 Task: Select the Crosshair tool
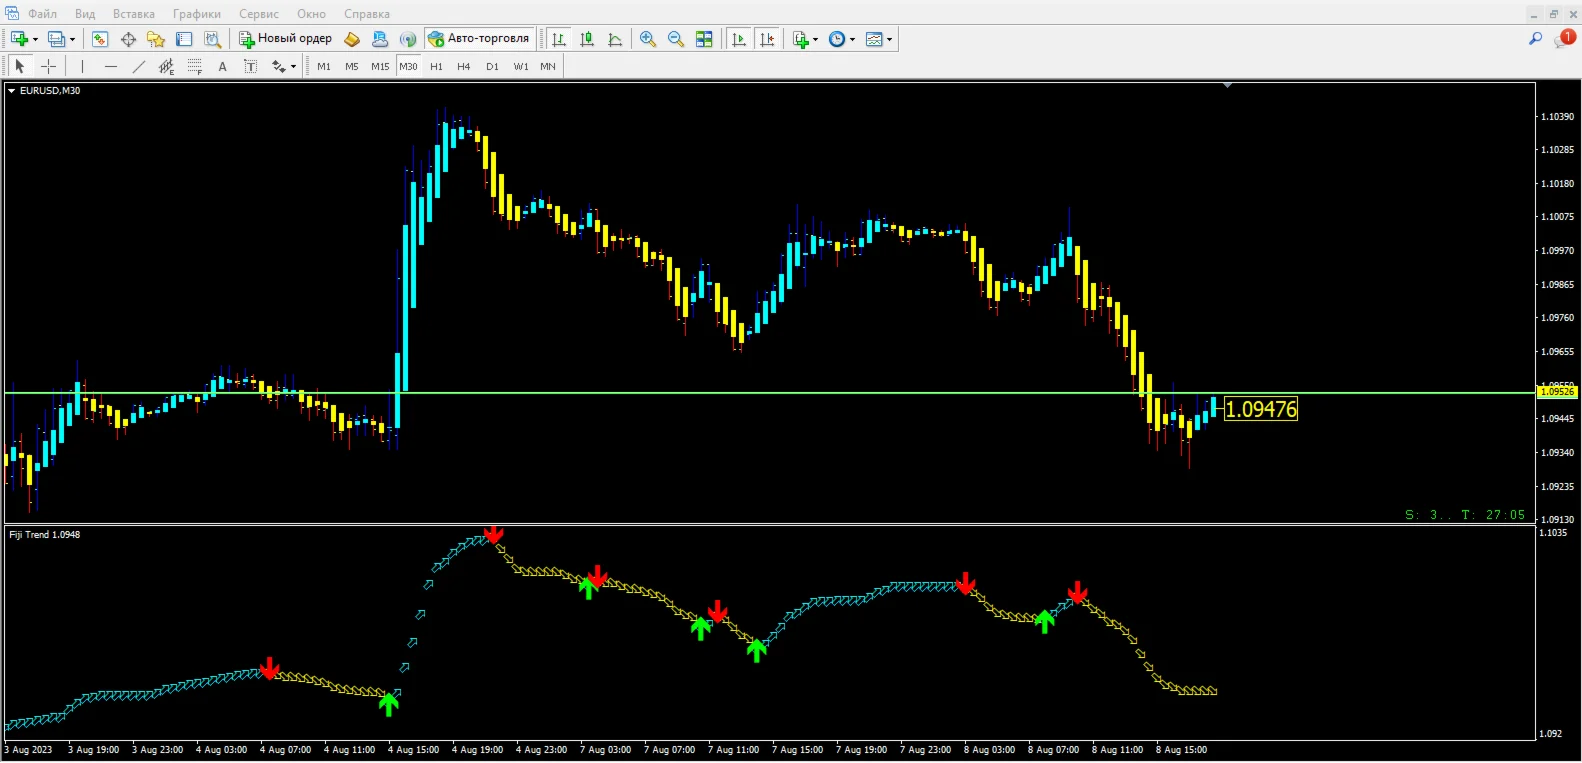point(48,66)
